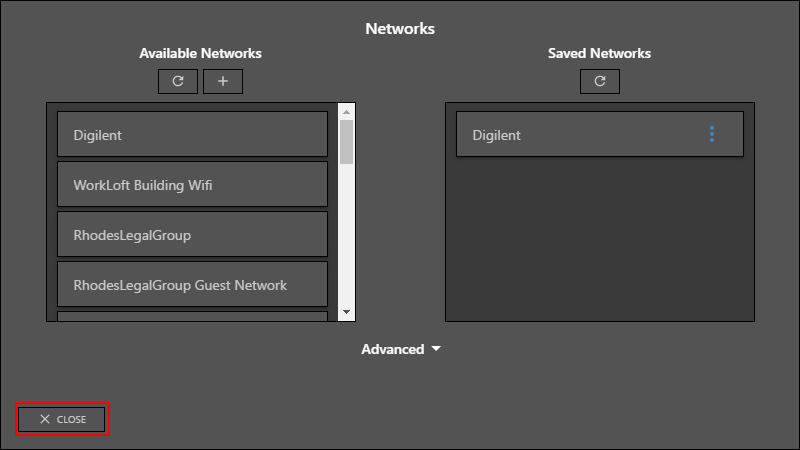Click the scrollbar down arrow in Available Networks

pyautogui.click(x=346, y=312)
